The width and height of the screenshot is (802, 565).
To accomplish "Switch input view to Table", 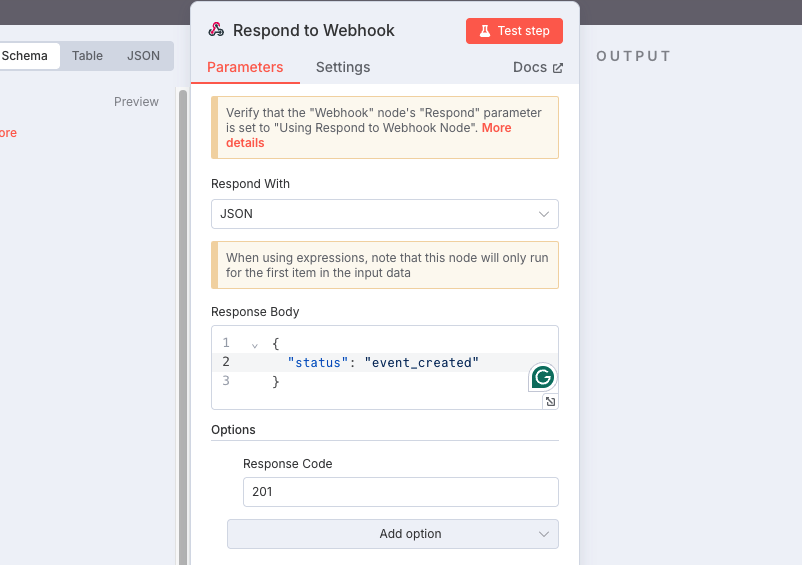I will 87,56.
